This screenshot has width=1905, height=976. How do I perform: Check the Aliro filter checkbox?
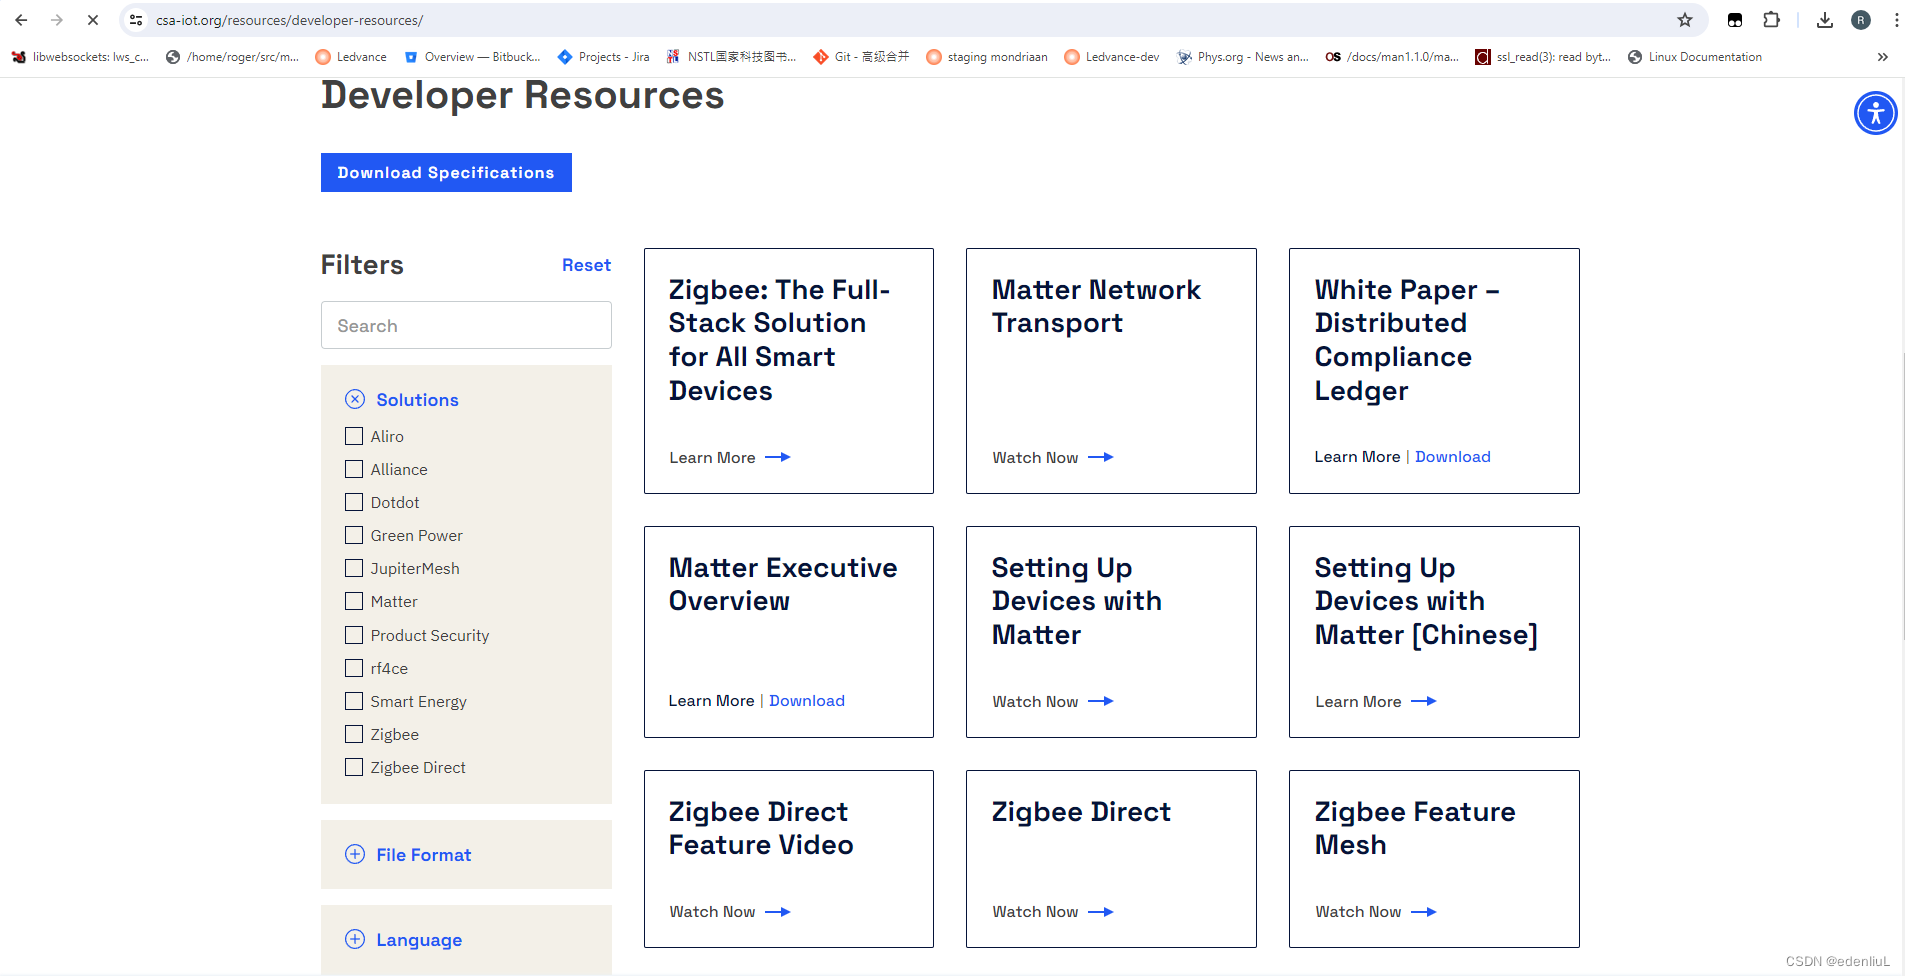click(354, 436)
